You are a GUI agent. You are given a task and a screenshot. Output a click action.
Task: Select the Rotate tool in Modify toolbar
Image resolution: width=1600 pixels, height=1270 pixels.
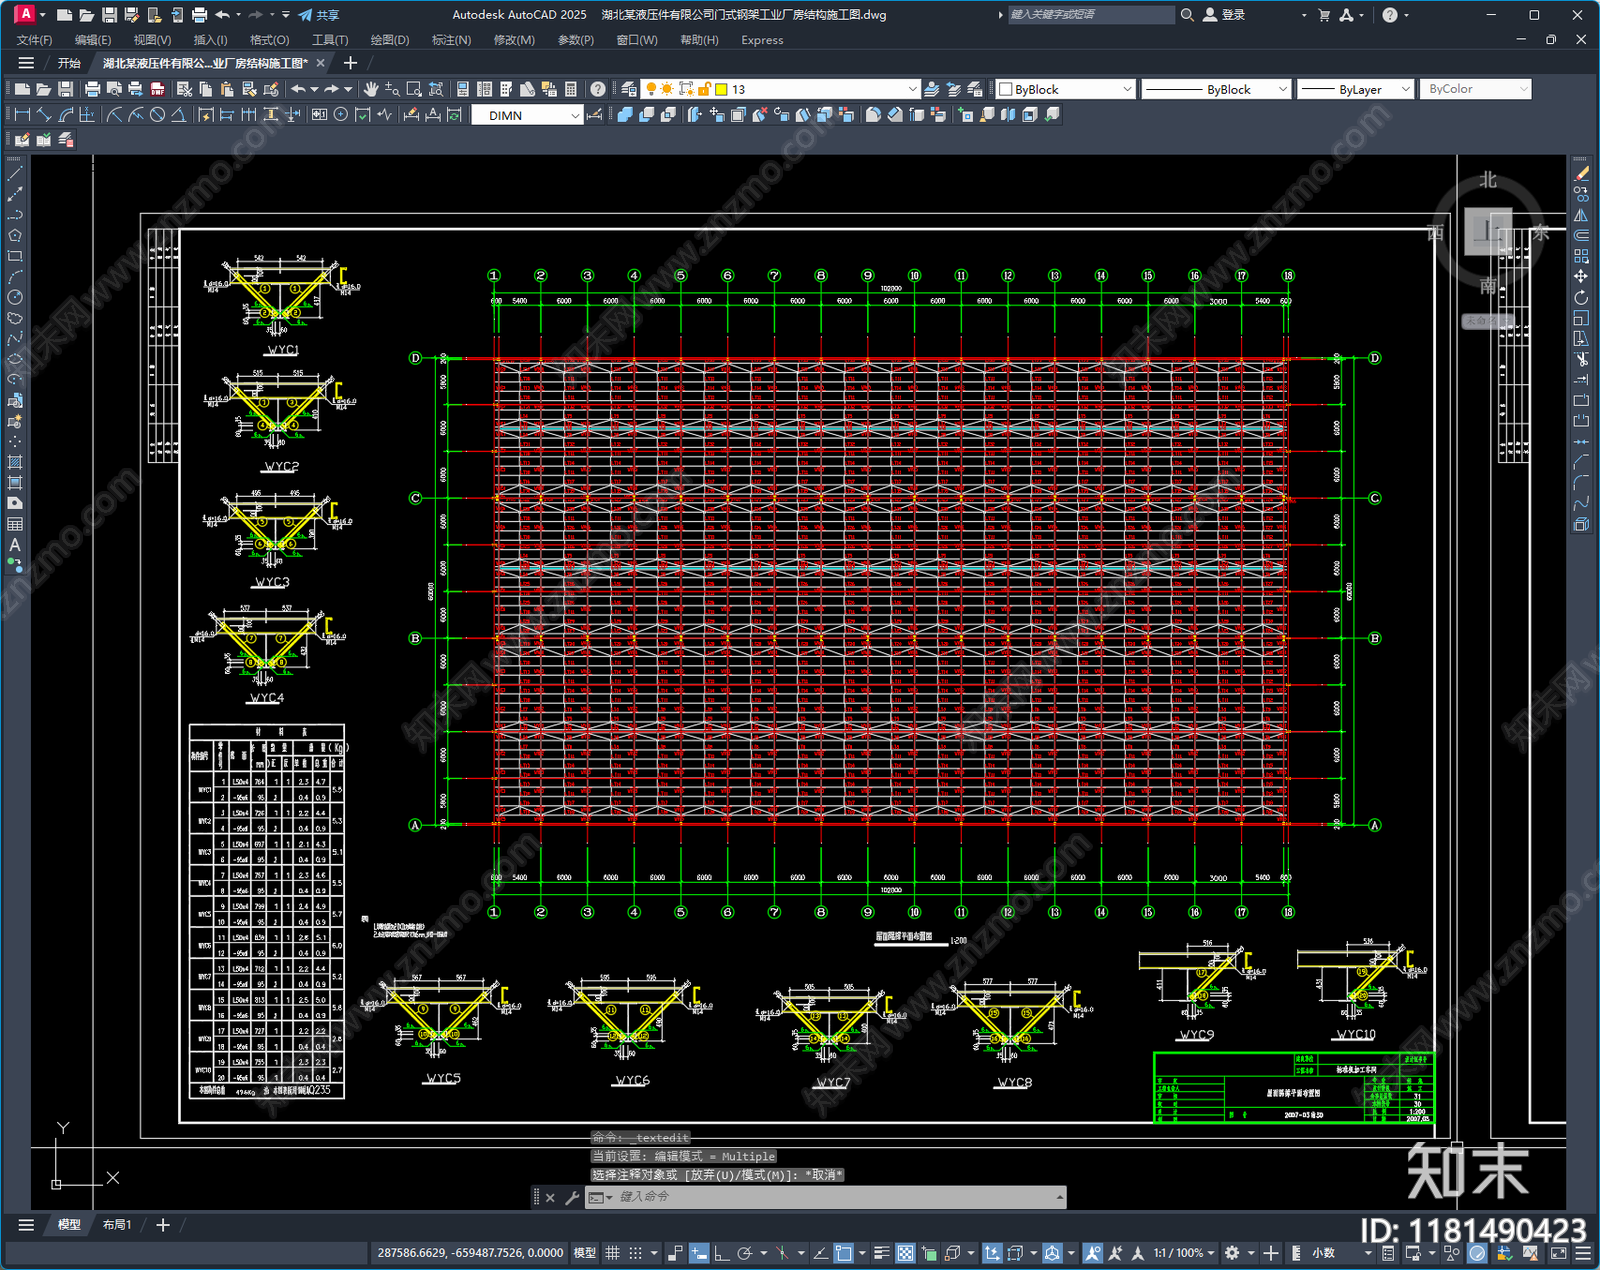(x=1581, y=297)
